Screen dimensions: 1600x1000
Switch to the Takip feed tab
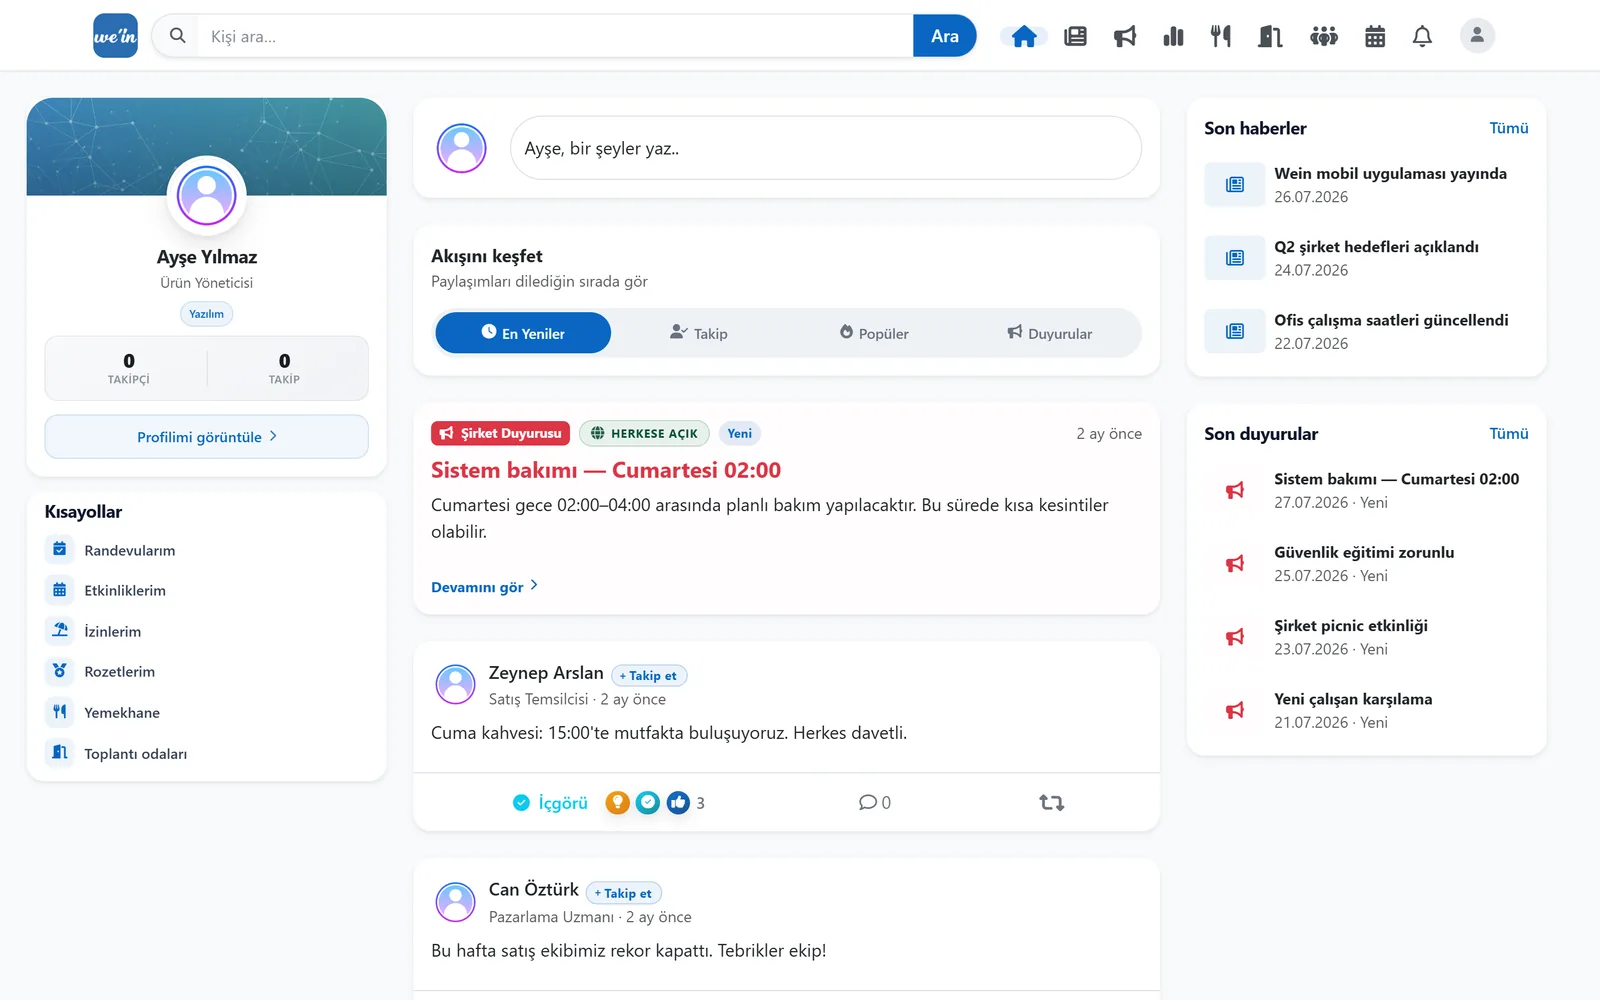click(x=698, y=333)
